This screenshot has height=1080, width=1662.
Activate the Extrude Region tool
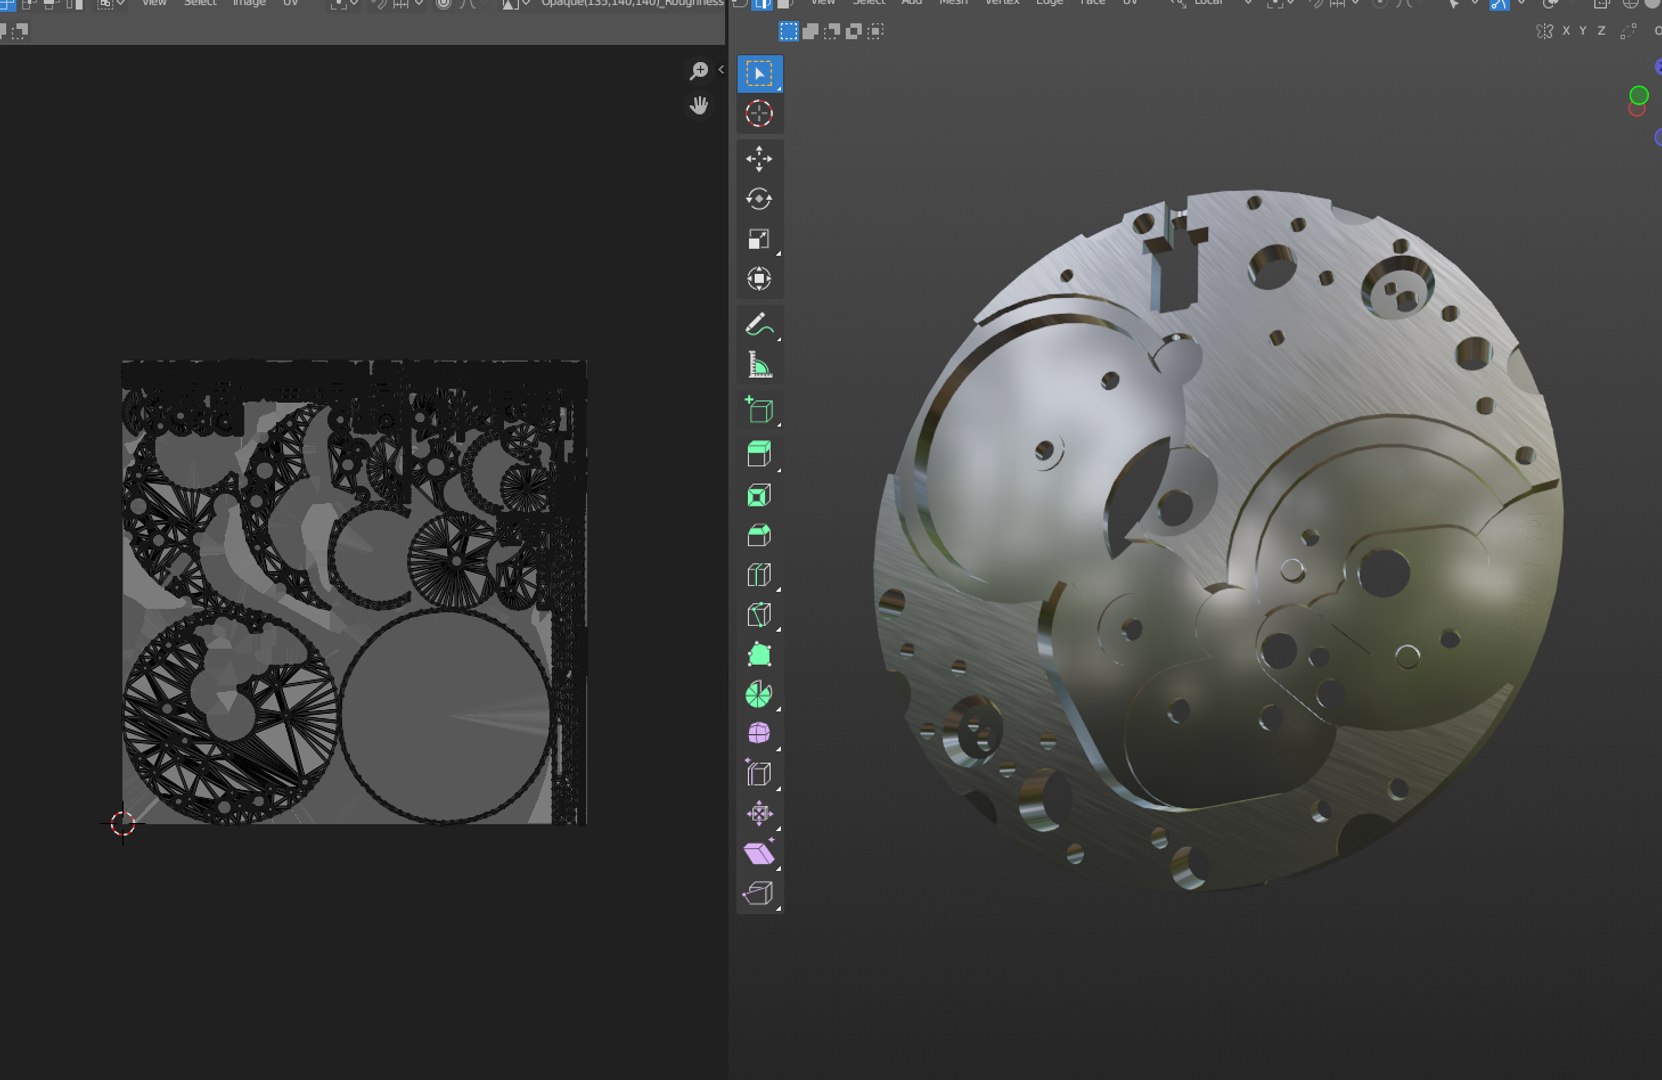point(759,454)
